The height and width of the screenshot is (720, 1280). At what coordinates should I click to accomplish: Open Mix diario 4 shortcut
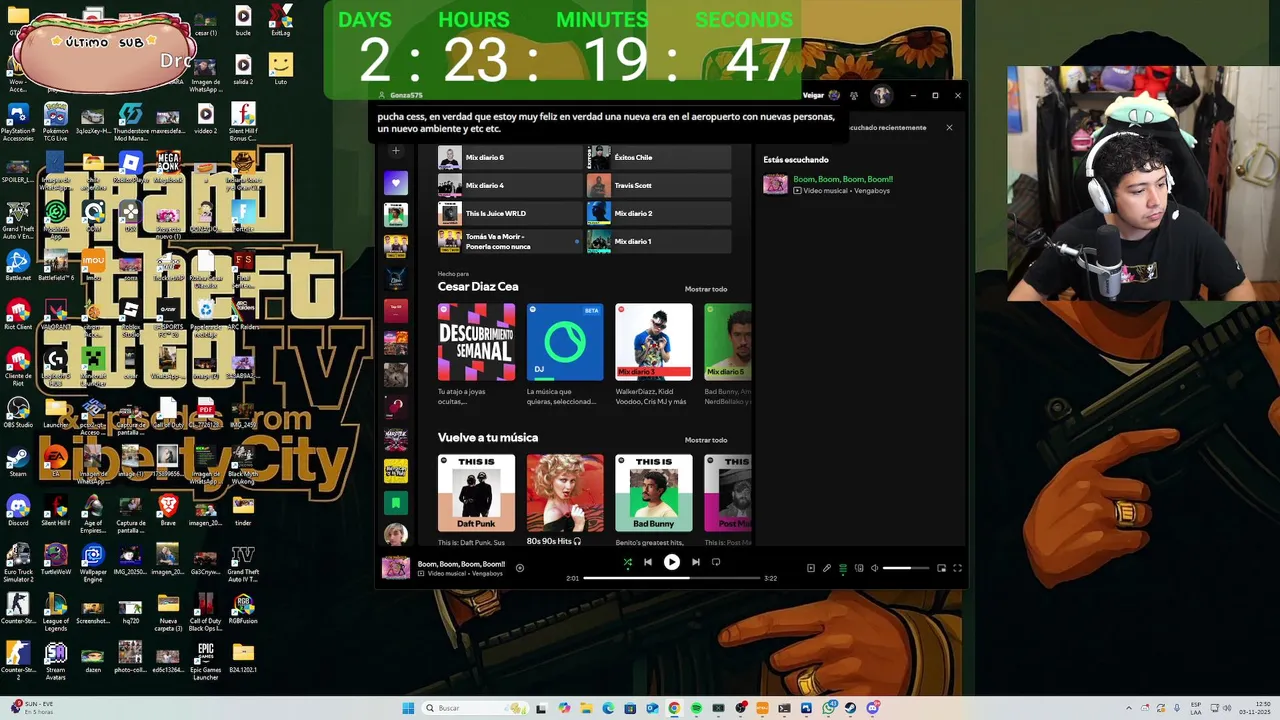[508, 185]
